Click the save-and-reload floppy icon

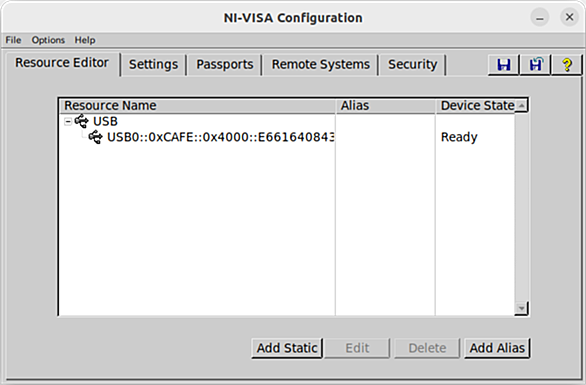pos(535,65)
